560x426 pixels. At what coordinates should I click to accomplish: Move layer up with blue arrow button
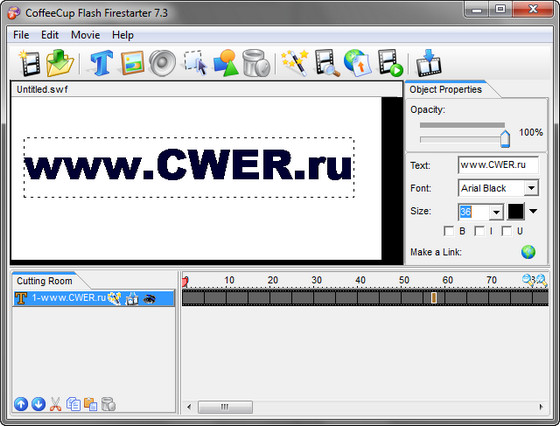(x=21, y=404)
